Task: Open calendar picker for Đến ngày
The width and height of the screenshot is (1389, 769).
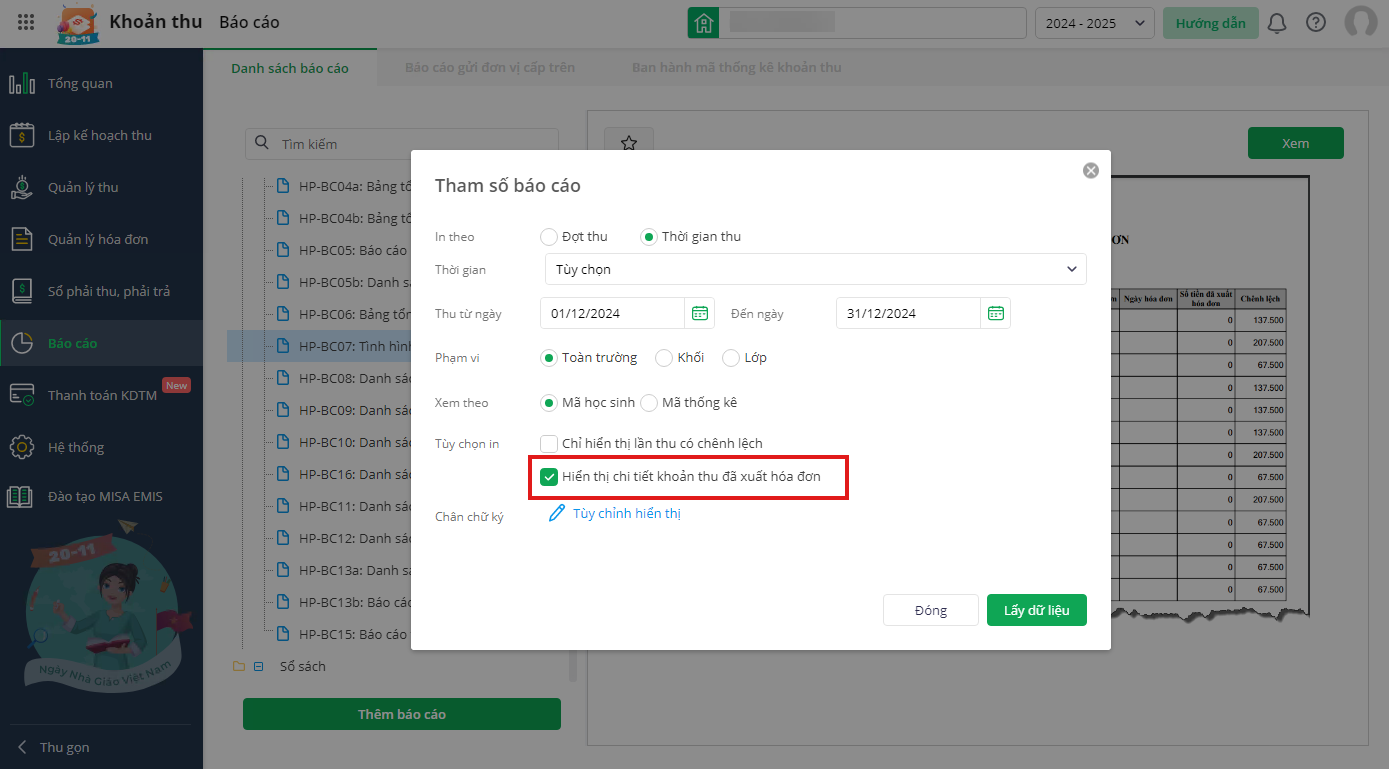Action: point(996,313)
